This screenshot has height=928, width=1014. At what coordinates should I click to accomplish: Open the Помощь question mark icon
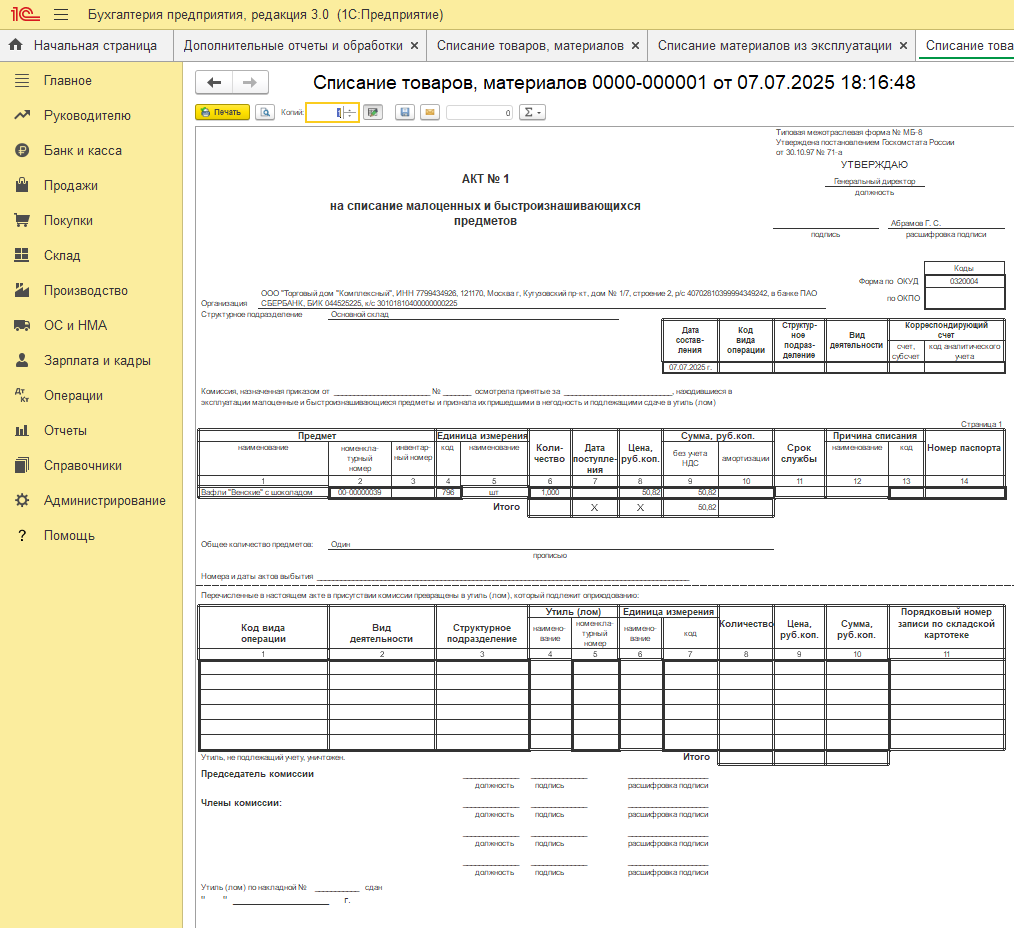(22, 535)
